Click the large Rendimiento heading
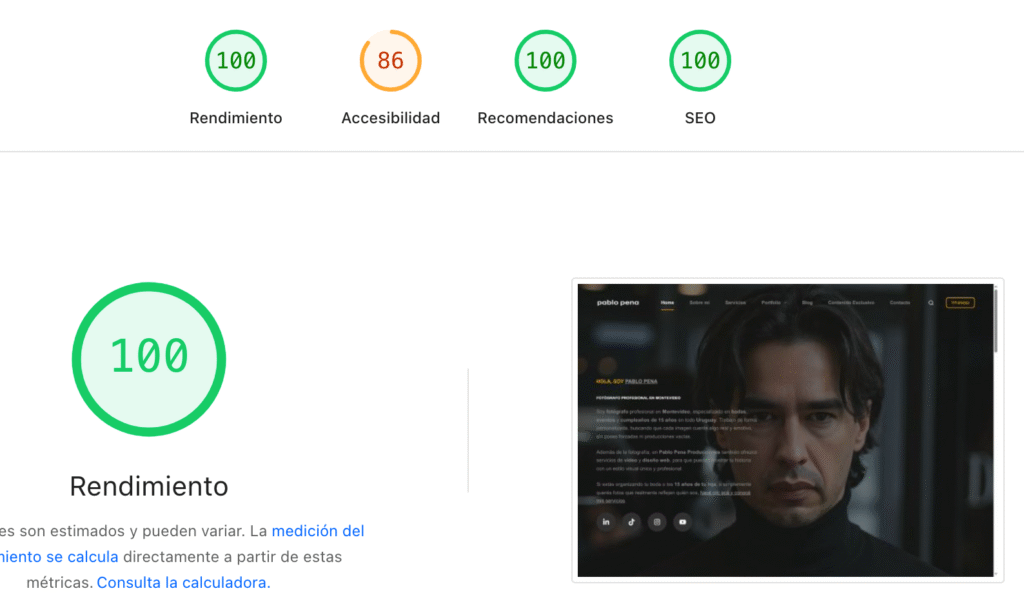 (x=149, y=486)
